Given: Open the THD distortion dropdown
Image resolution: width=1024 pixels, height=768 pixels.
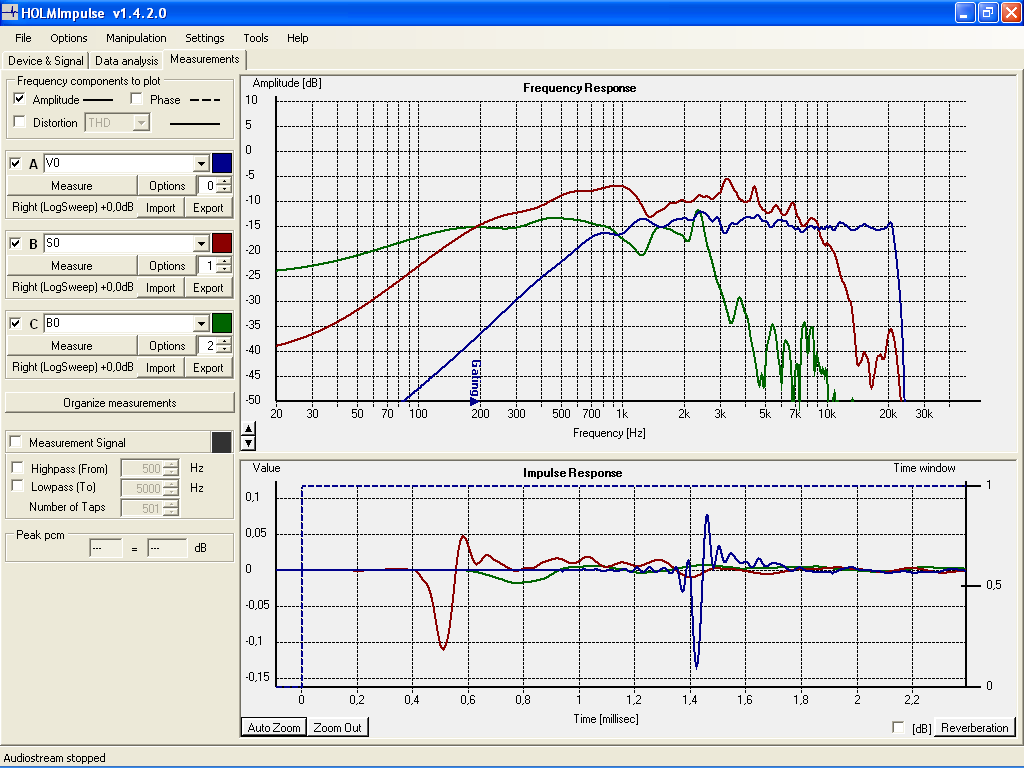Looking at the screenshot, I should point(141,122).
